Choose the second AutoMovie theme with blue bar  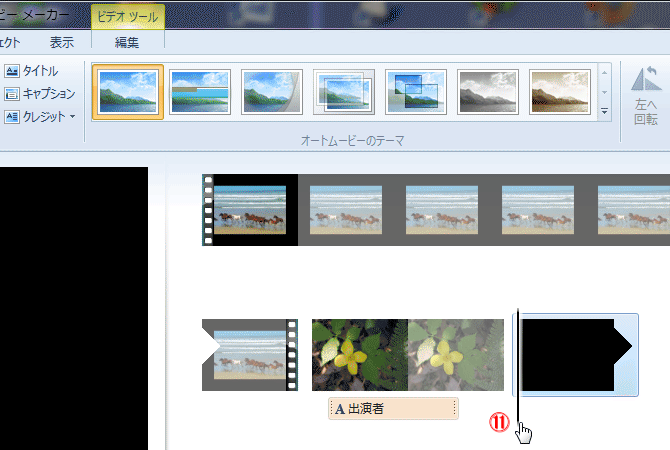200,92
